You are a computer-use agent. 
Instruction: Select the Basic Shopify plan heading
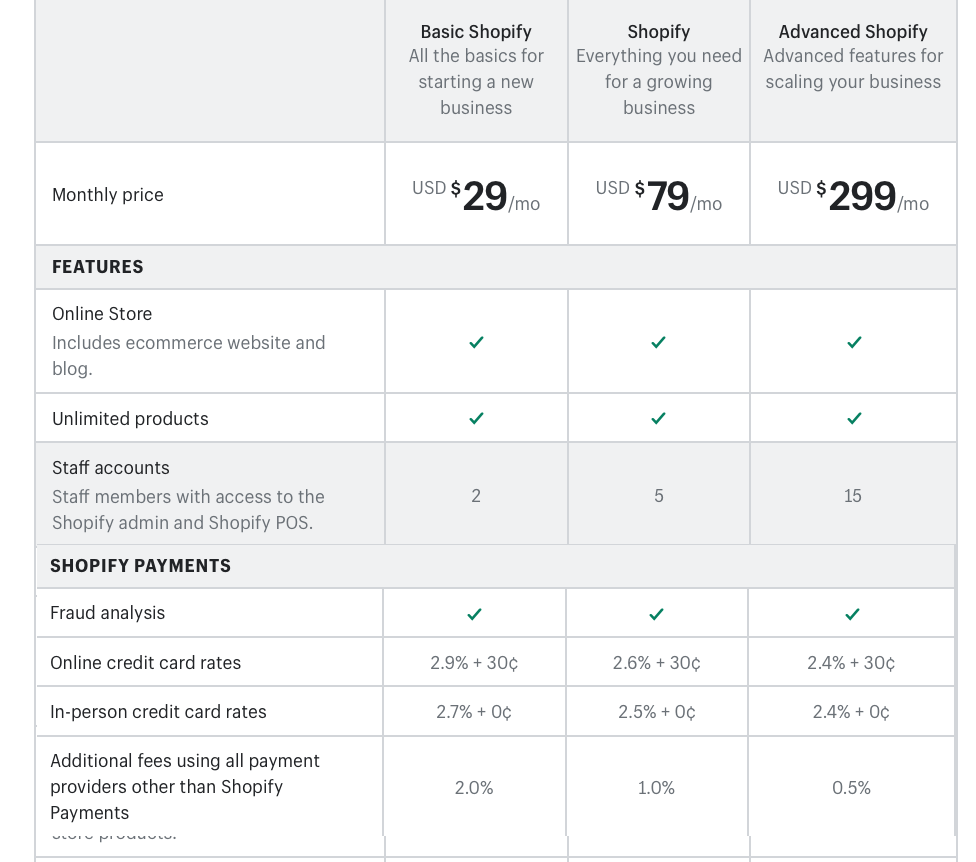coord(476,32)
